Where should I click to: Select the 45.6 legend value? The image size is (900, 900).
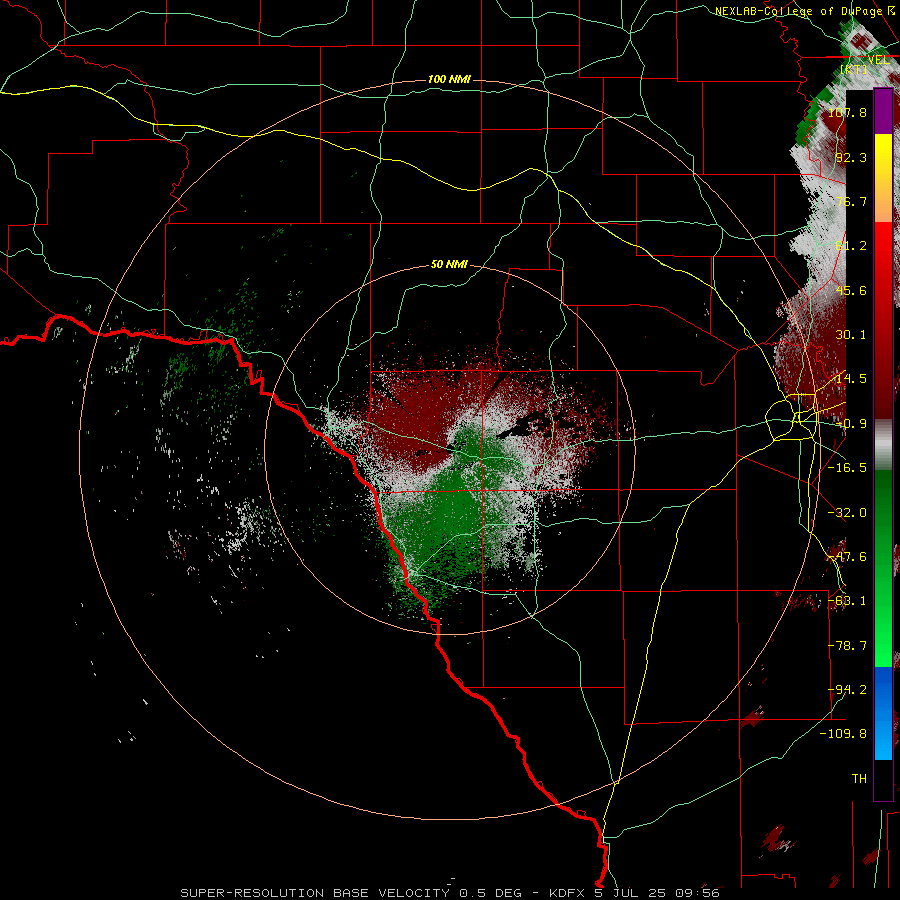(x=851, y=290)
